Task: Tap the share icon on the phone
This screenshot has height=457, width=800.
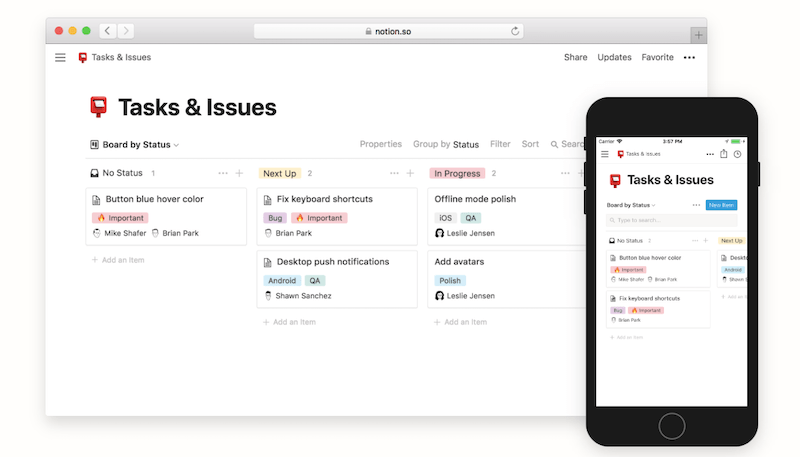Action: pyautogui.click(x=723, y=154)
